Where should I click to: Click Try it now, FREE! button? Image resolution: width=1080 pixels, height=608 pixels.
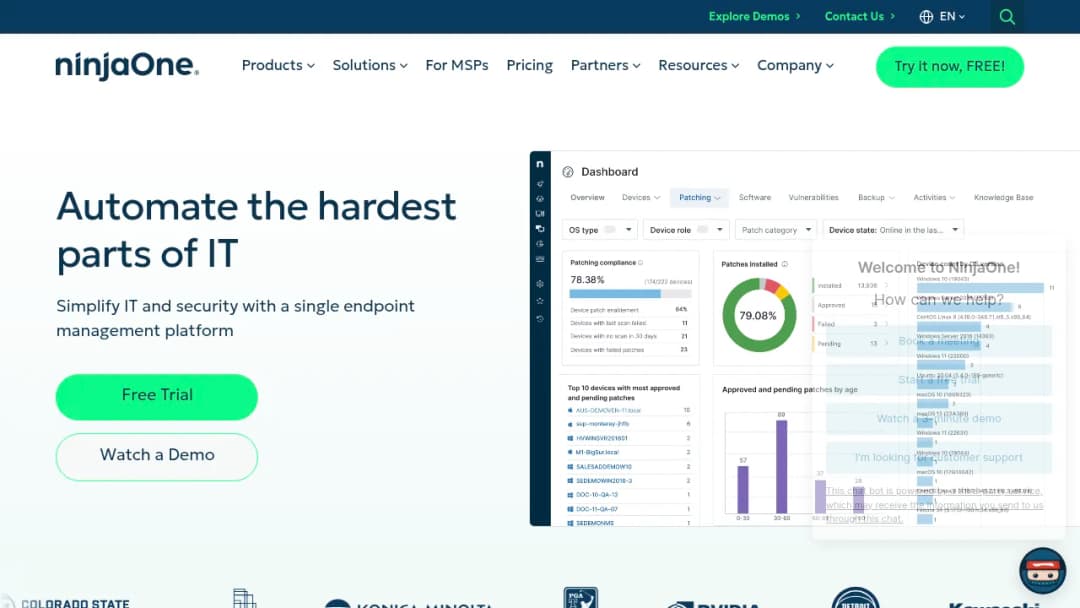pos(949,67)
